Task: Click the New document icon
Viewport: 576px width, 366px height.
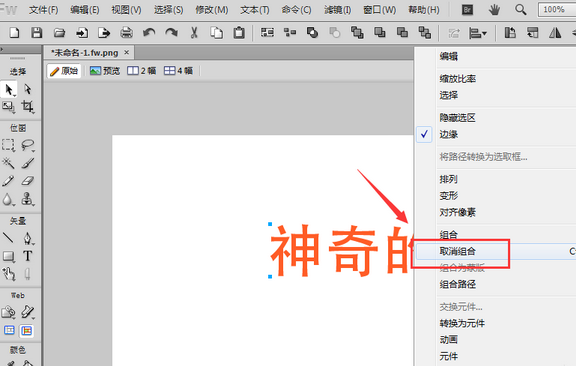Action: 14,33
